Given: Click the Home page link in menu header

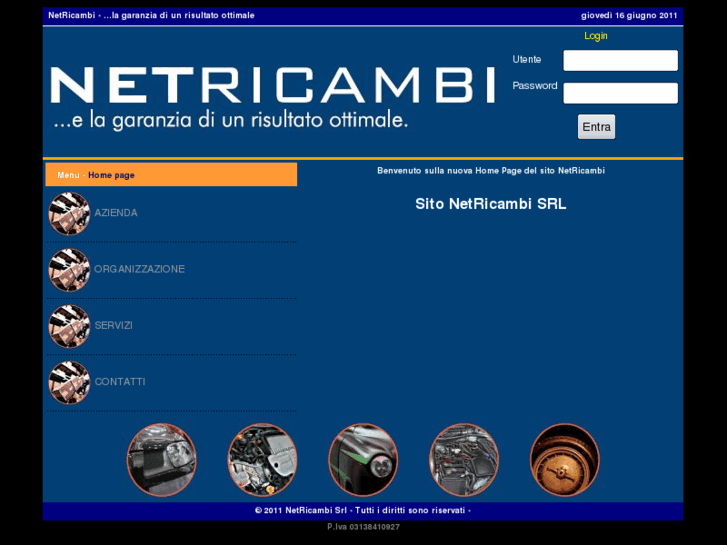Looking at the screenshot, I should [111, 175].
